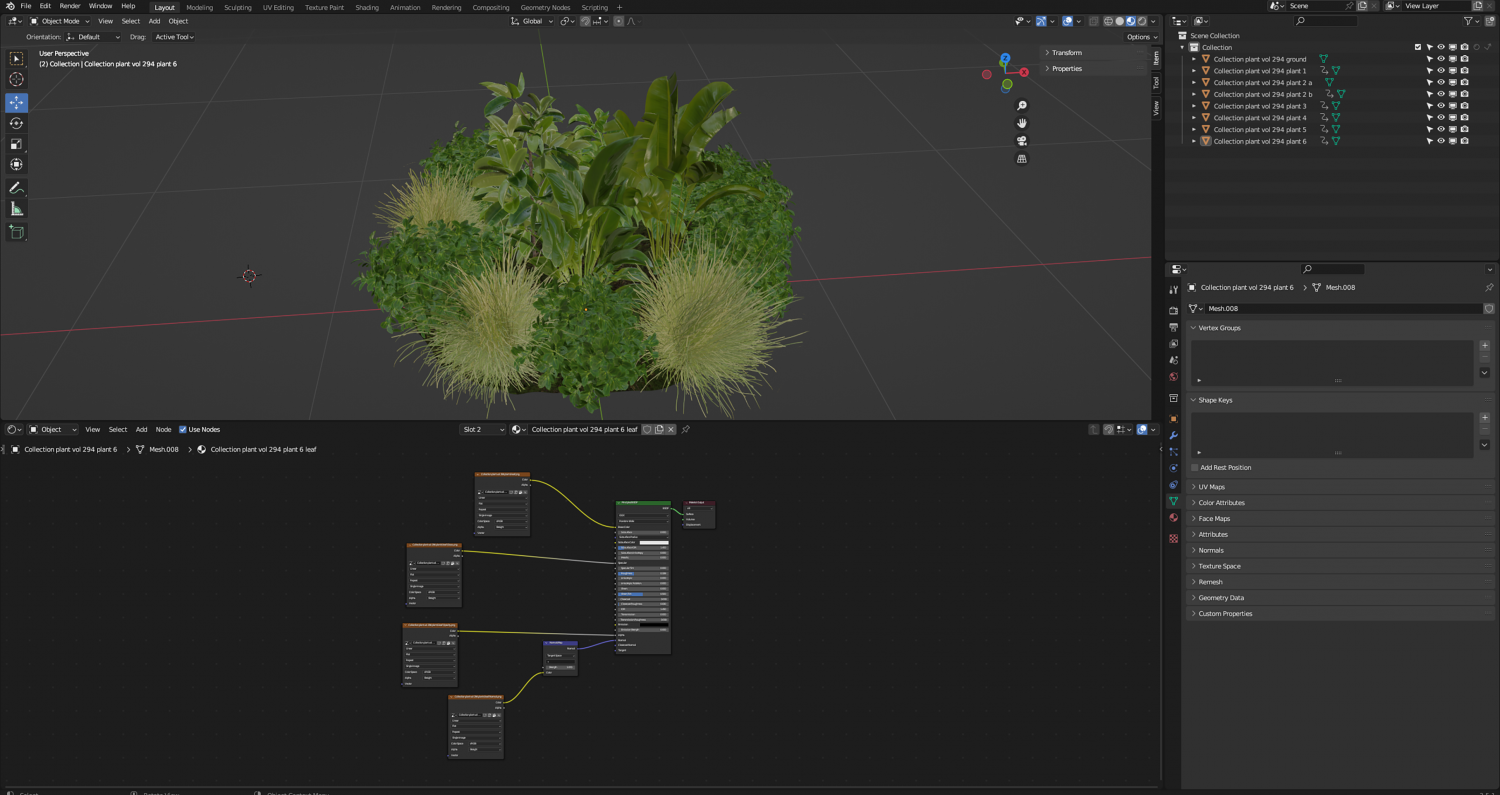Open the Item tab of the viewport sidebar
1500x795 pixels.
(1156, 57)
